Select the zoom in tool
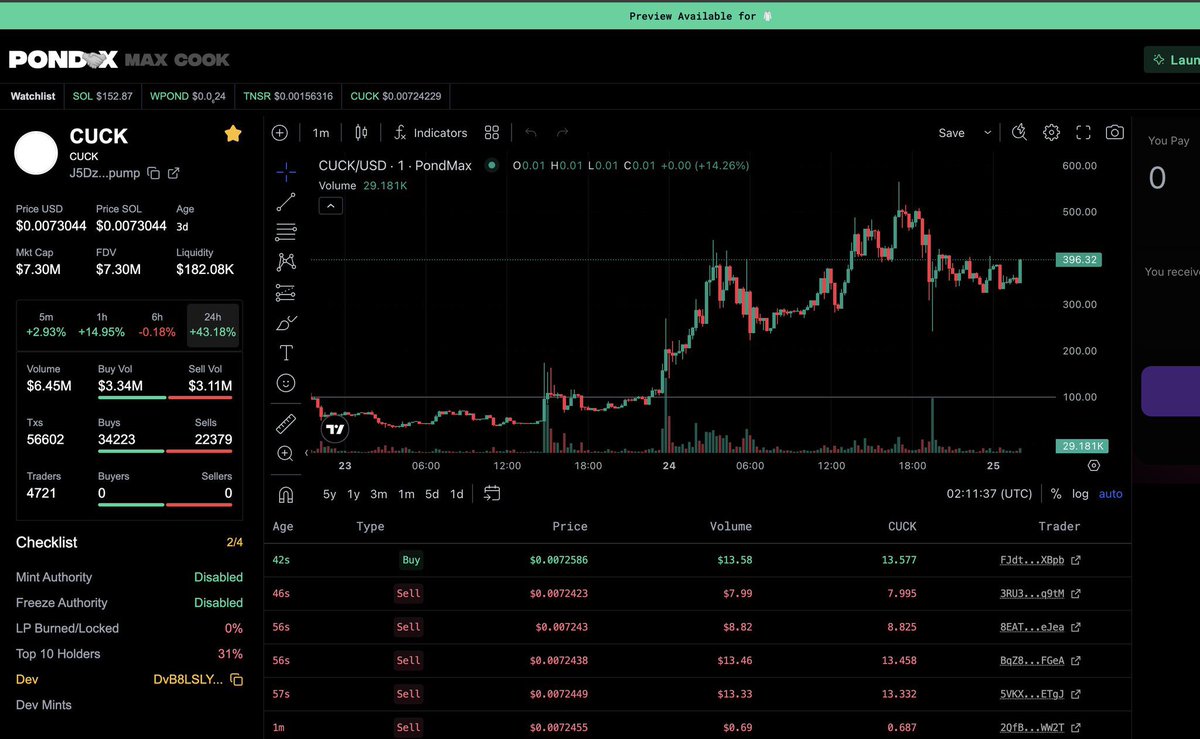The height and width of the screenshot is (739, 1200). coord(285,454)
